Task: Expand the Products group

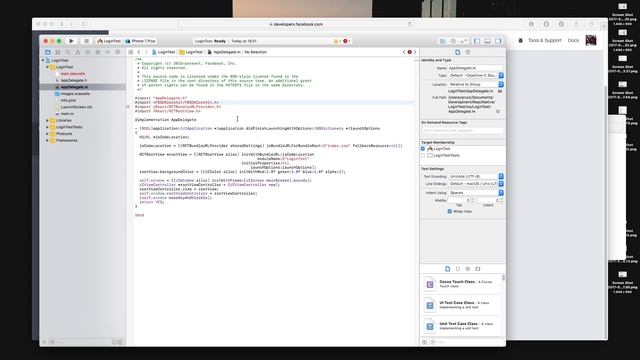Action: point(47,134)
